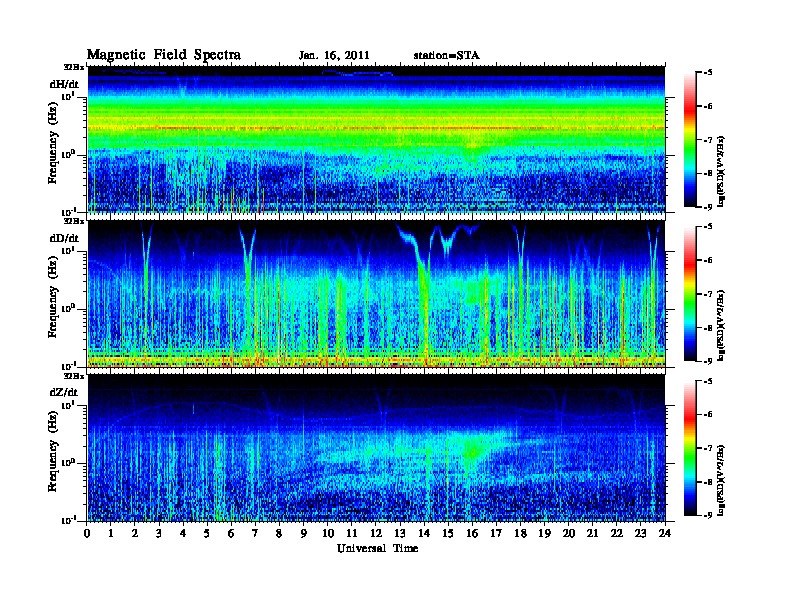Screen dimensions: 792x612
Task: Click the dD/dt color scale bar
Action: tap(690, 294)
